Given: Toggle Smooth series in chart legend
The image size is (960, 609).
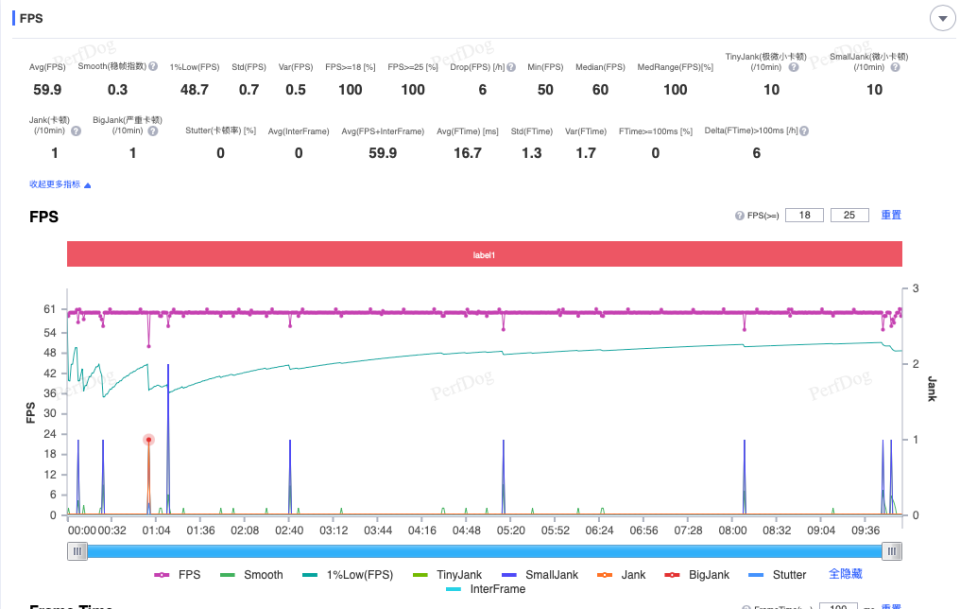Looking at the screenshot, I should [x=251, y=575].
